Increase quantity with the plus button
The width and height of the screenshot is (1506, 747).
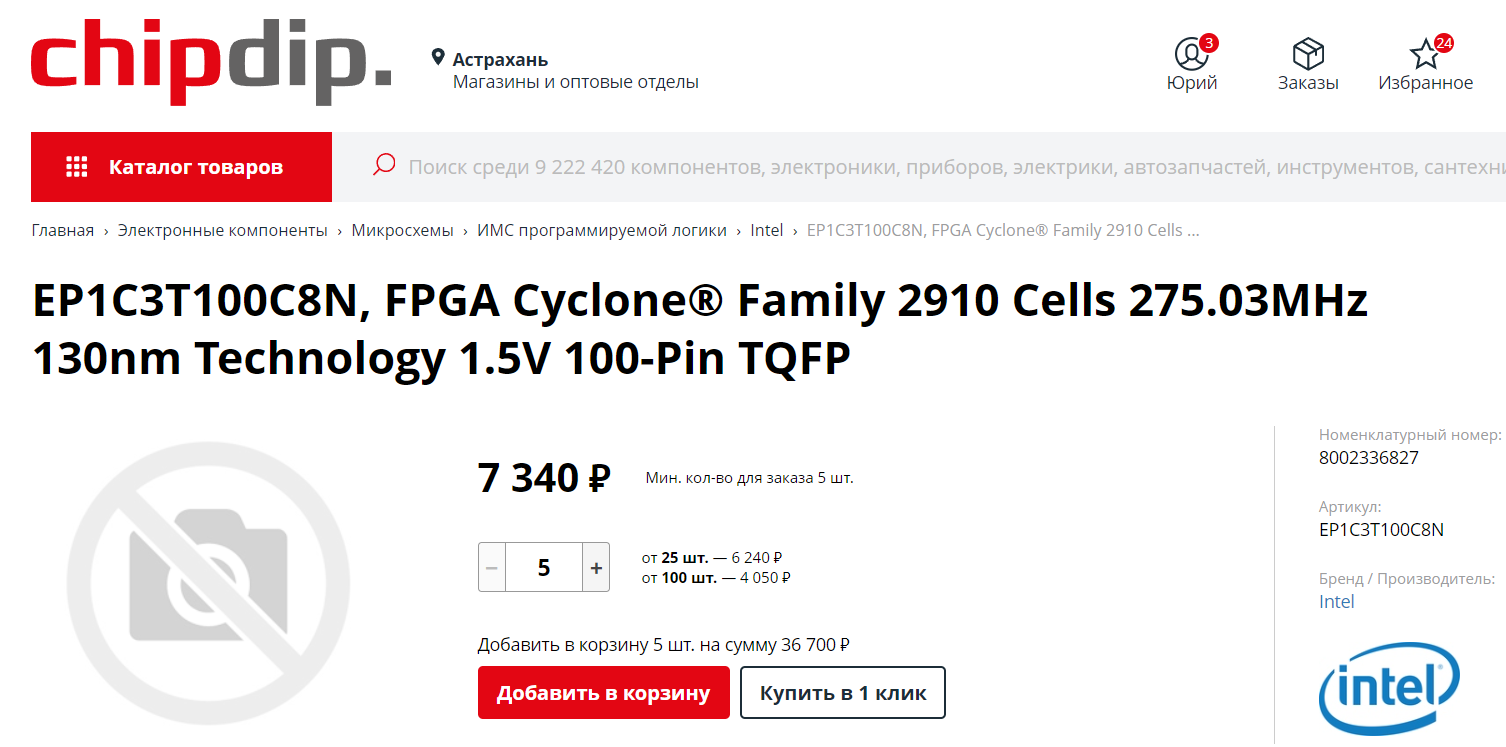pos(596,567)
